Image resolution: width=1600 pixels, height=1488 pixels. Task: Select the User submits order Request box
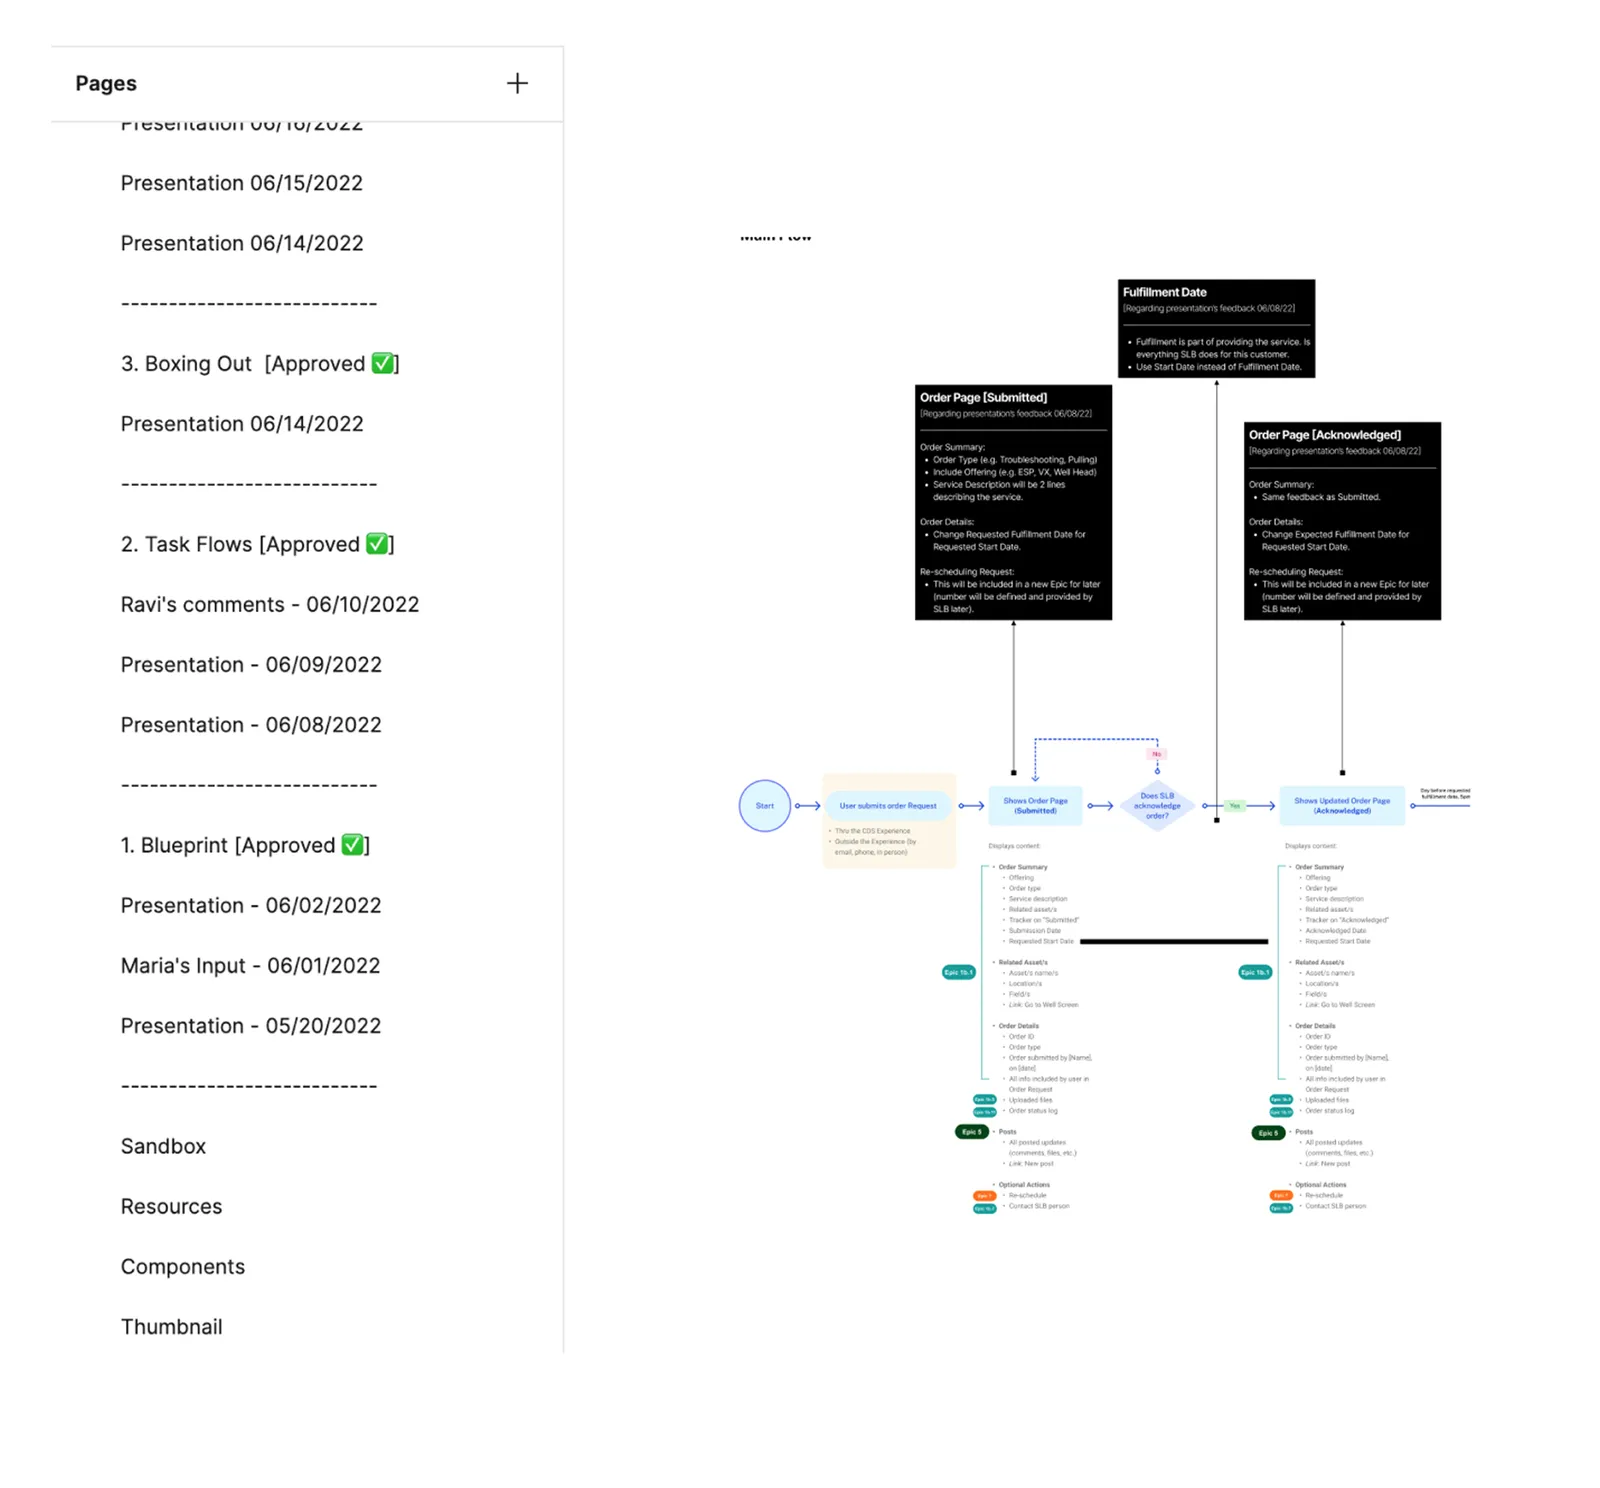[x=888, y=806]
